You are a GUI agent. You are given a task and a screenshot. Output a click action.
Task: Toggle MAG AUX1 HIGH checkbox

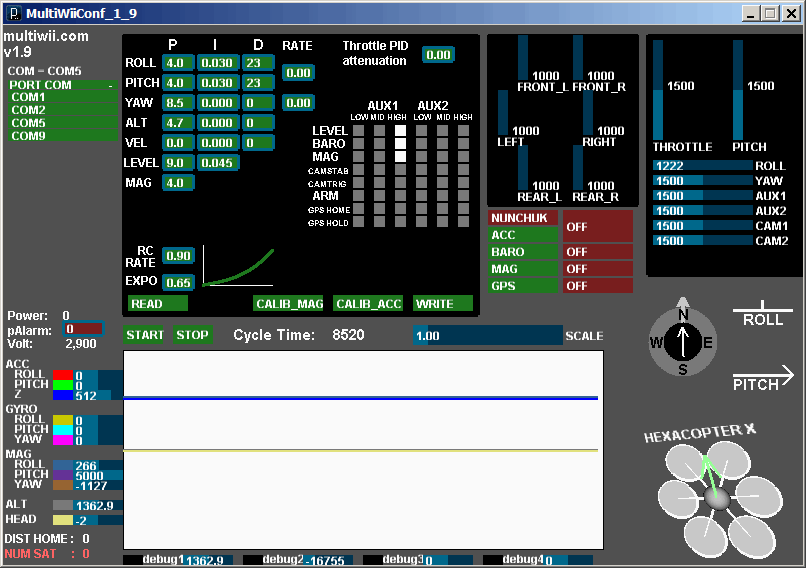click(x=400, y=156)
